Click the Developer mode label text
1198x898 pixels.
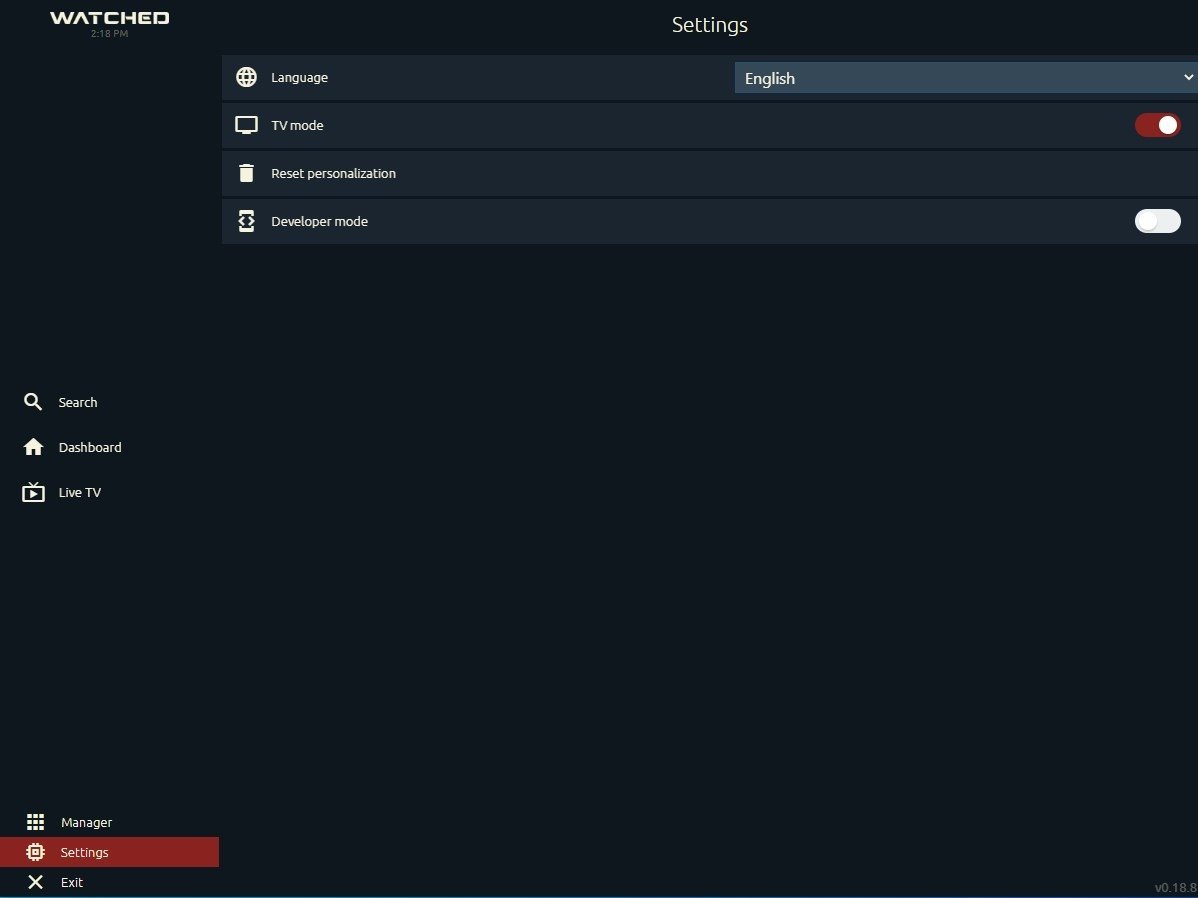(x=319, y=222)
